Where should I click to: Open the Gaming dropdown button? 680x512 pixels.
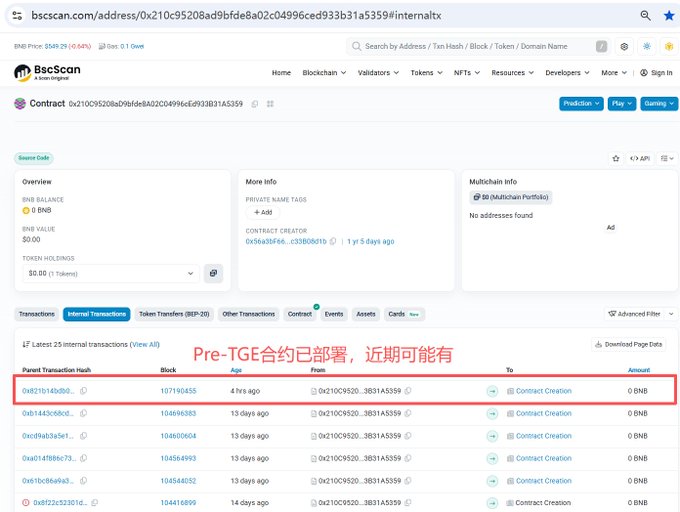(x=659, y=104)
